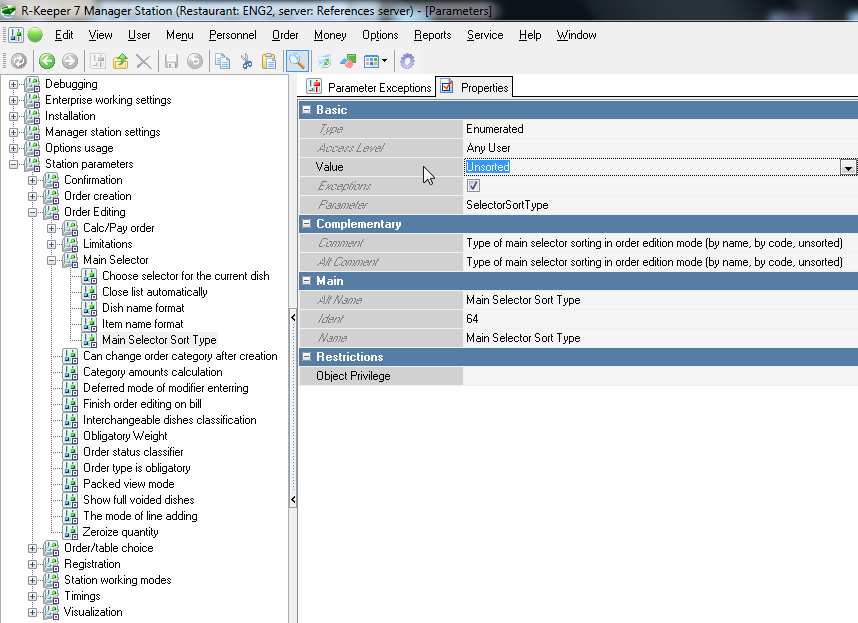
Task: Click the Any User access level value
Action: 488,148
